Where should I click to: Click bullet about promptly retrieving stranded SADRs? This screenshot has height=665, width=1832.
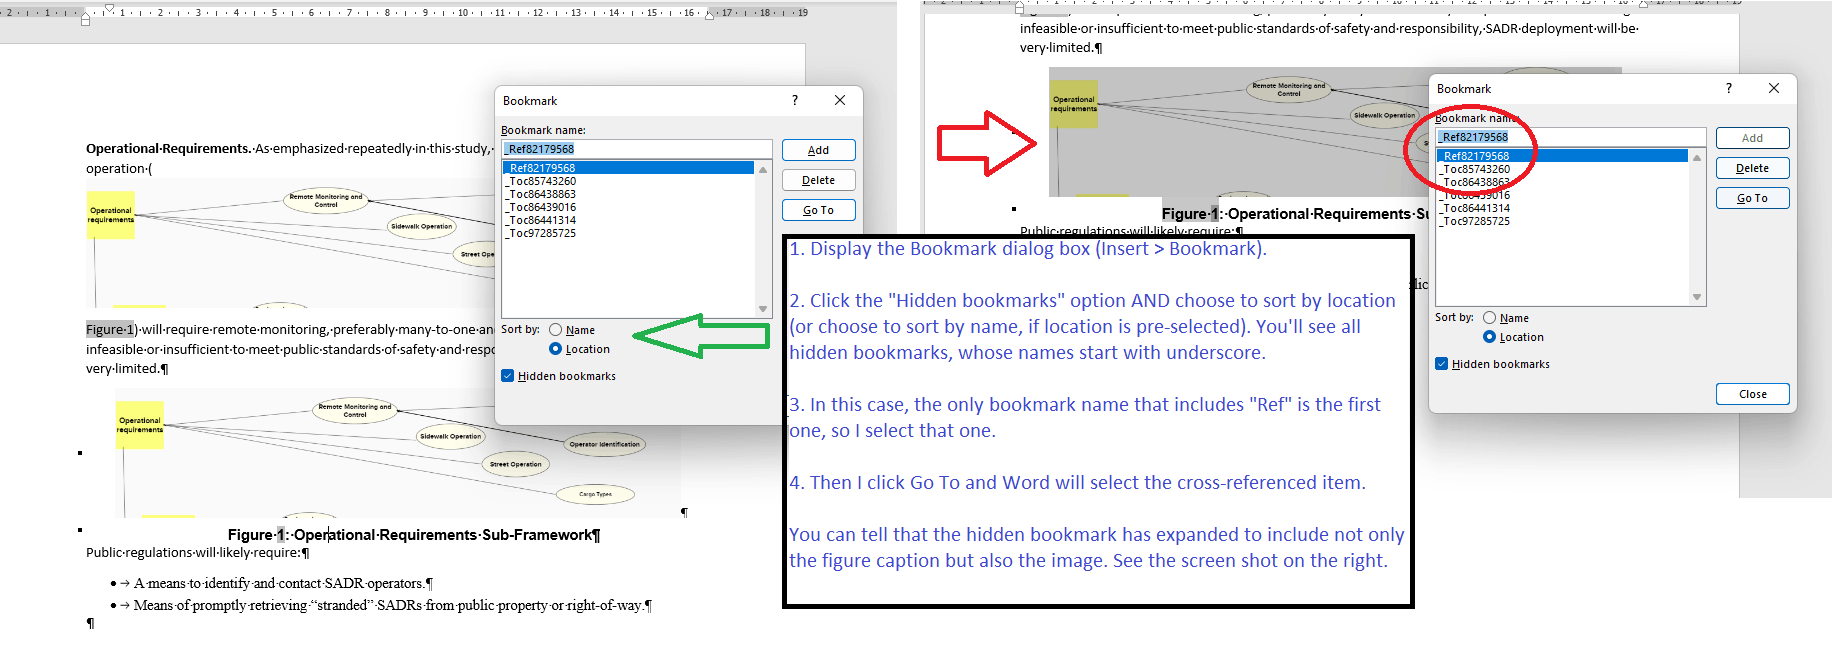click(389, 605)
